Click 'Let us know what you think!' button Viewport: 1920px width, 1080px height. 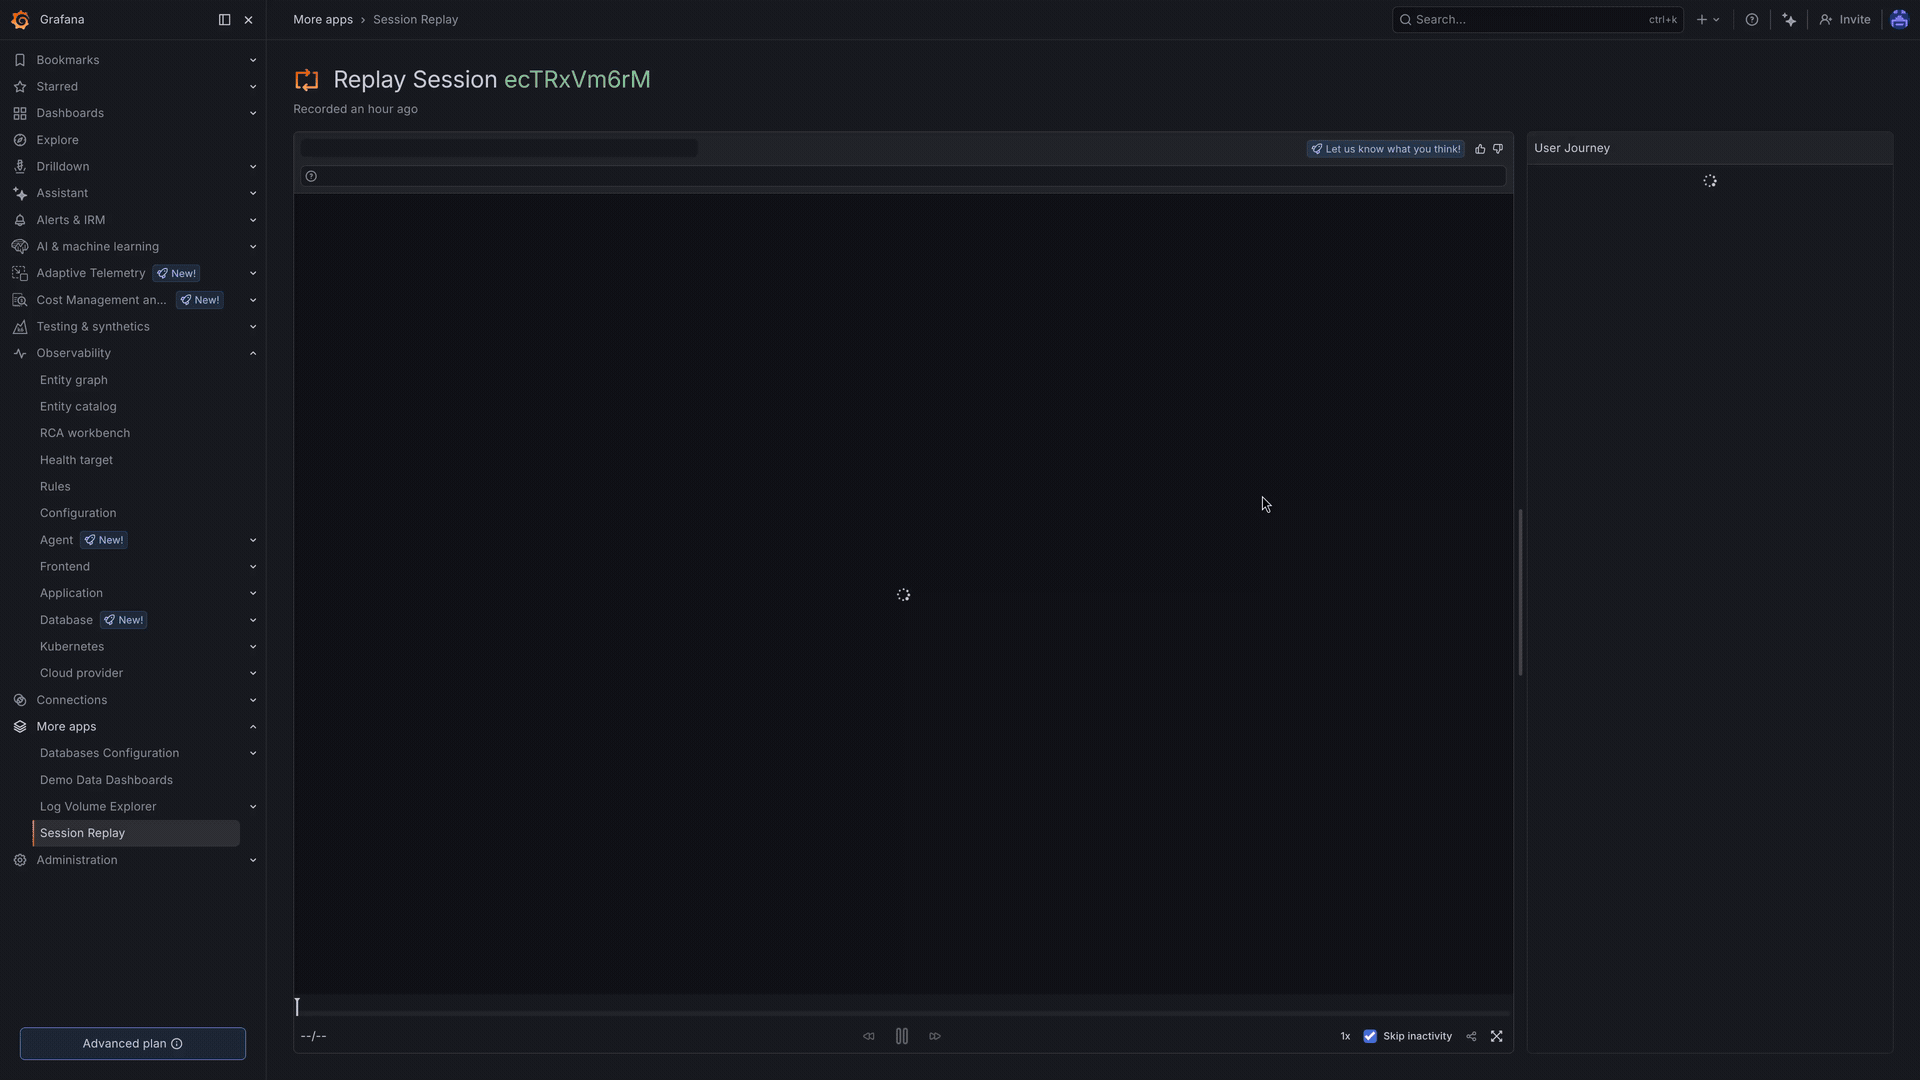click(1386, 149)
